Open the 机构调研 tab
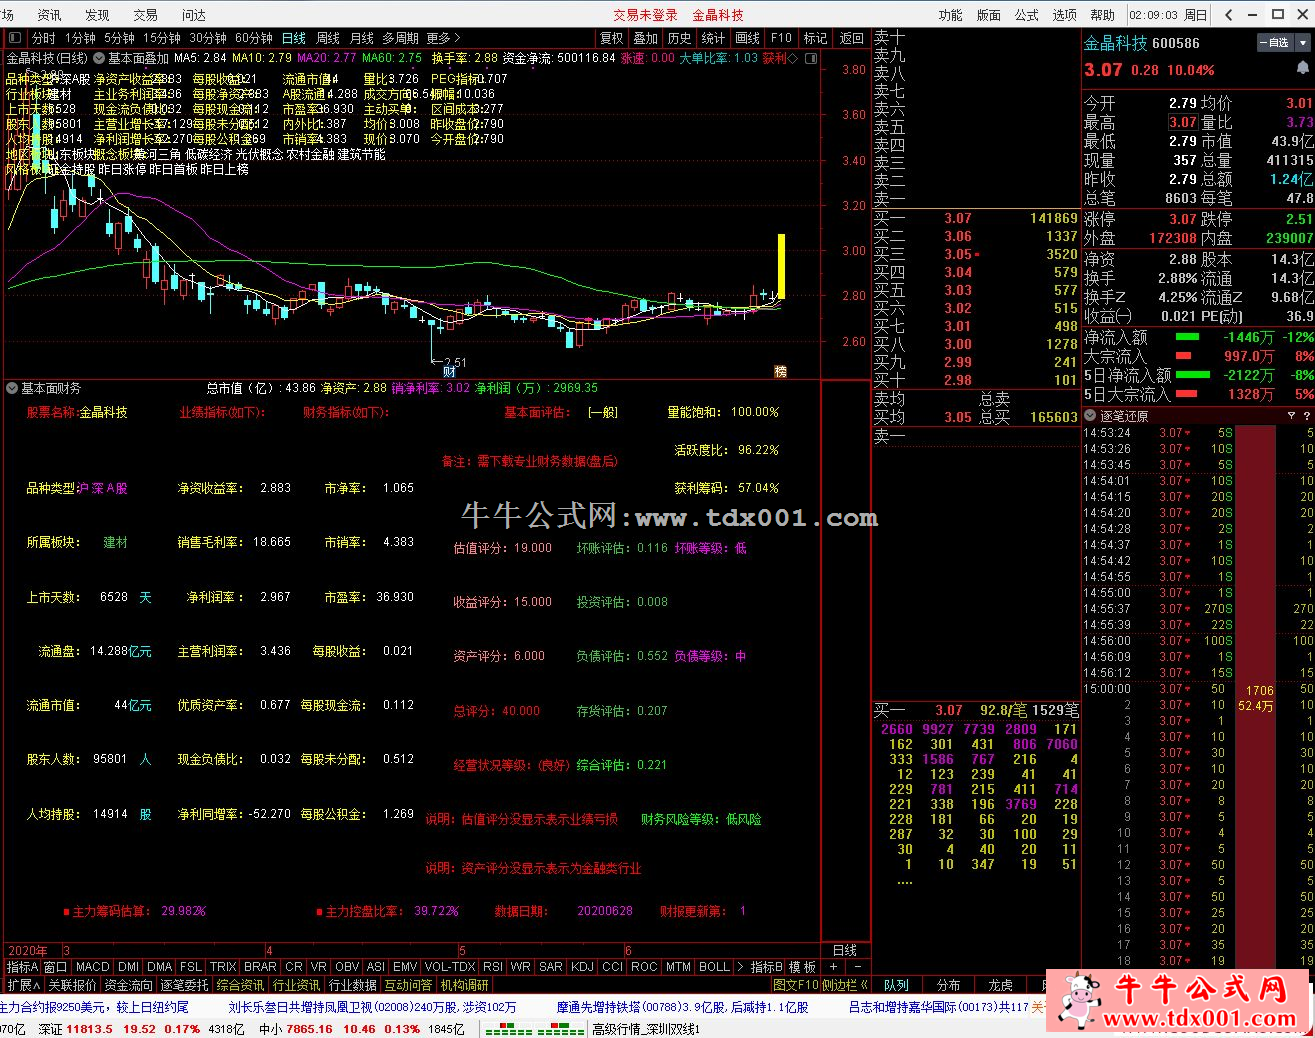This screenshot has height=1038, width=1315. [464, 985]
